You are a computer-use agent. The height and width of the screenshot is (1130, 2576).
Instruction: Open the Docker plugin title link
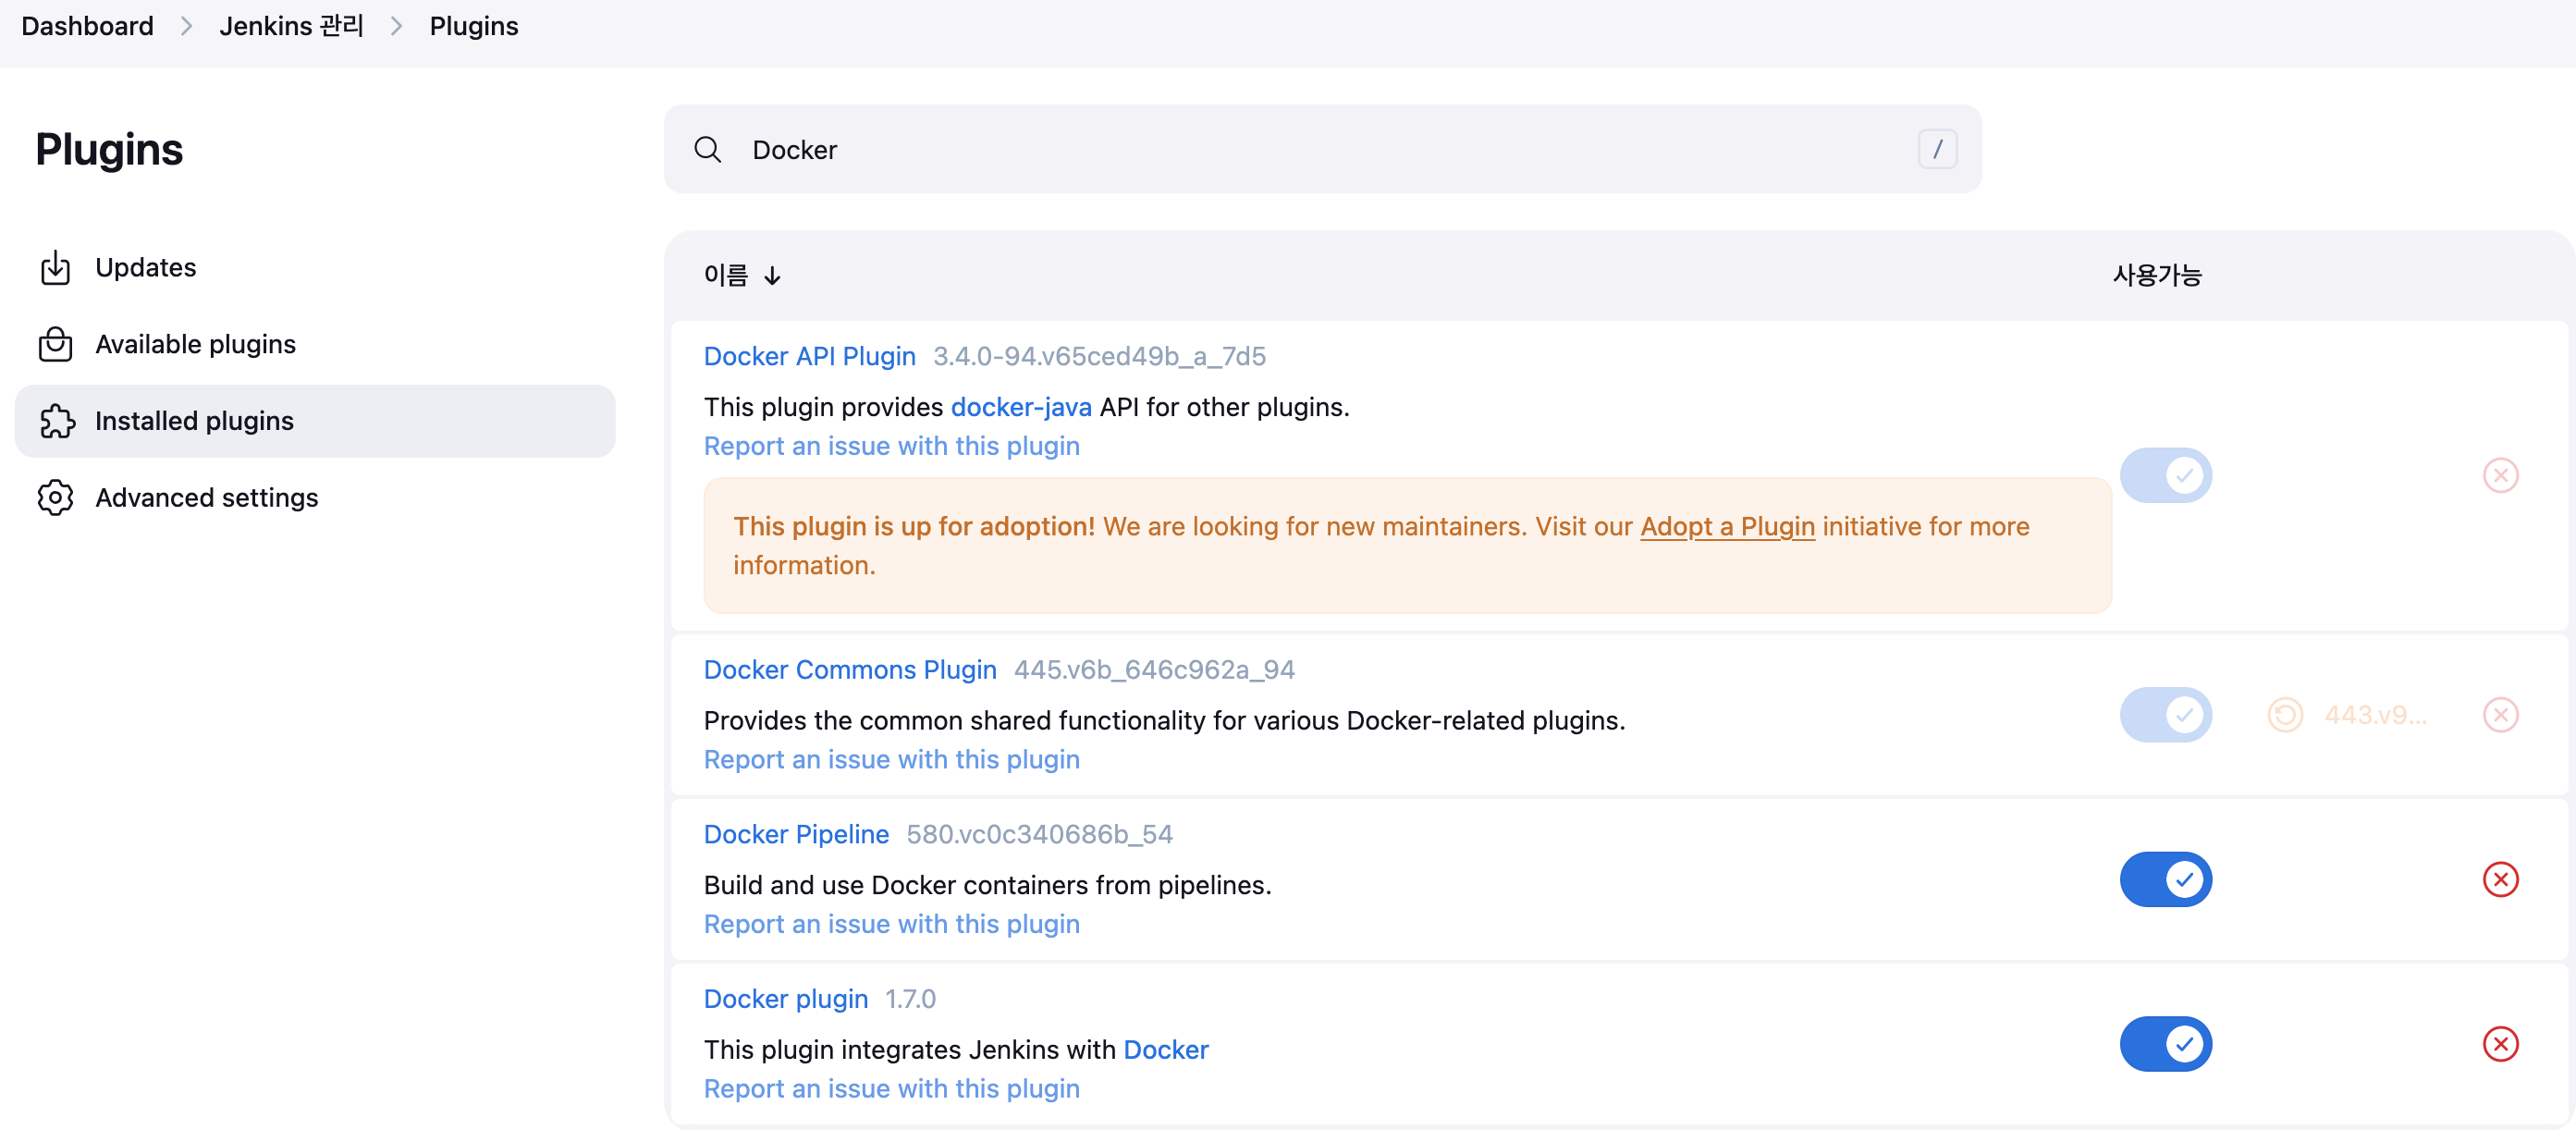click(785, 999)
